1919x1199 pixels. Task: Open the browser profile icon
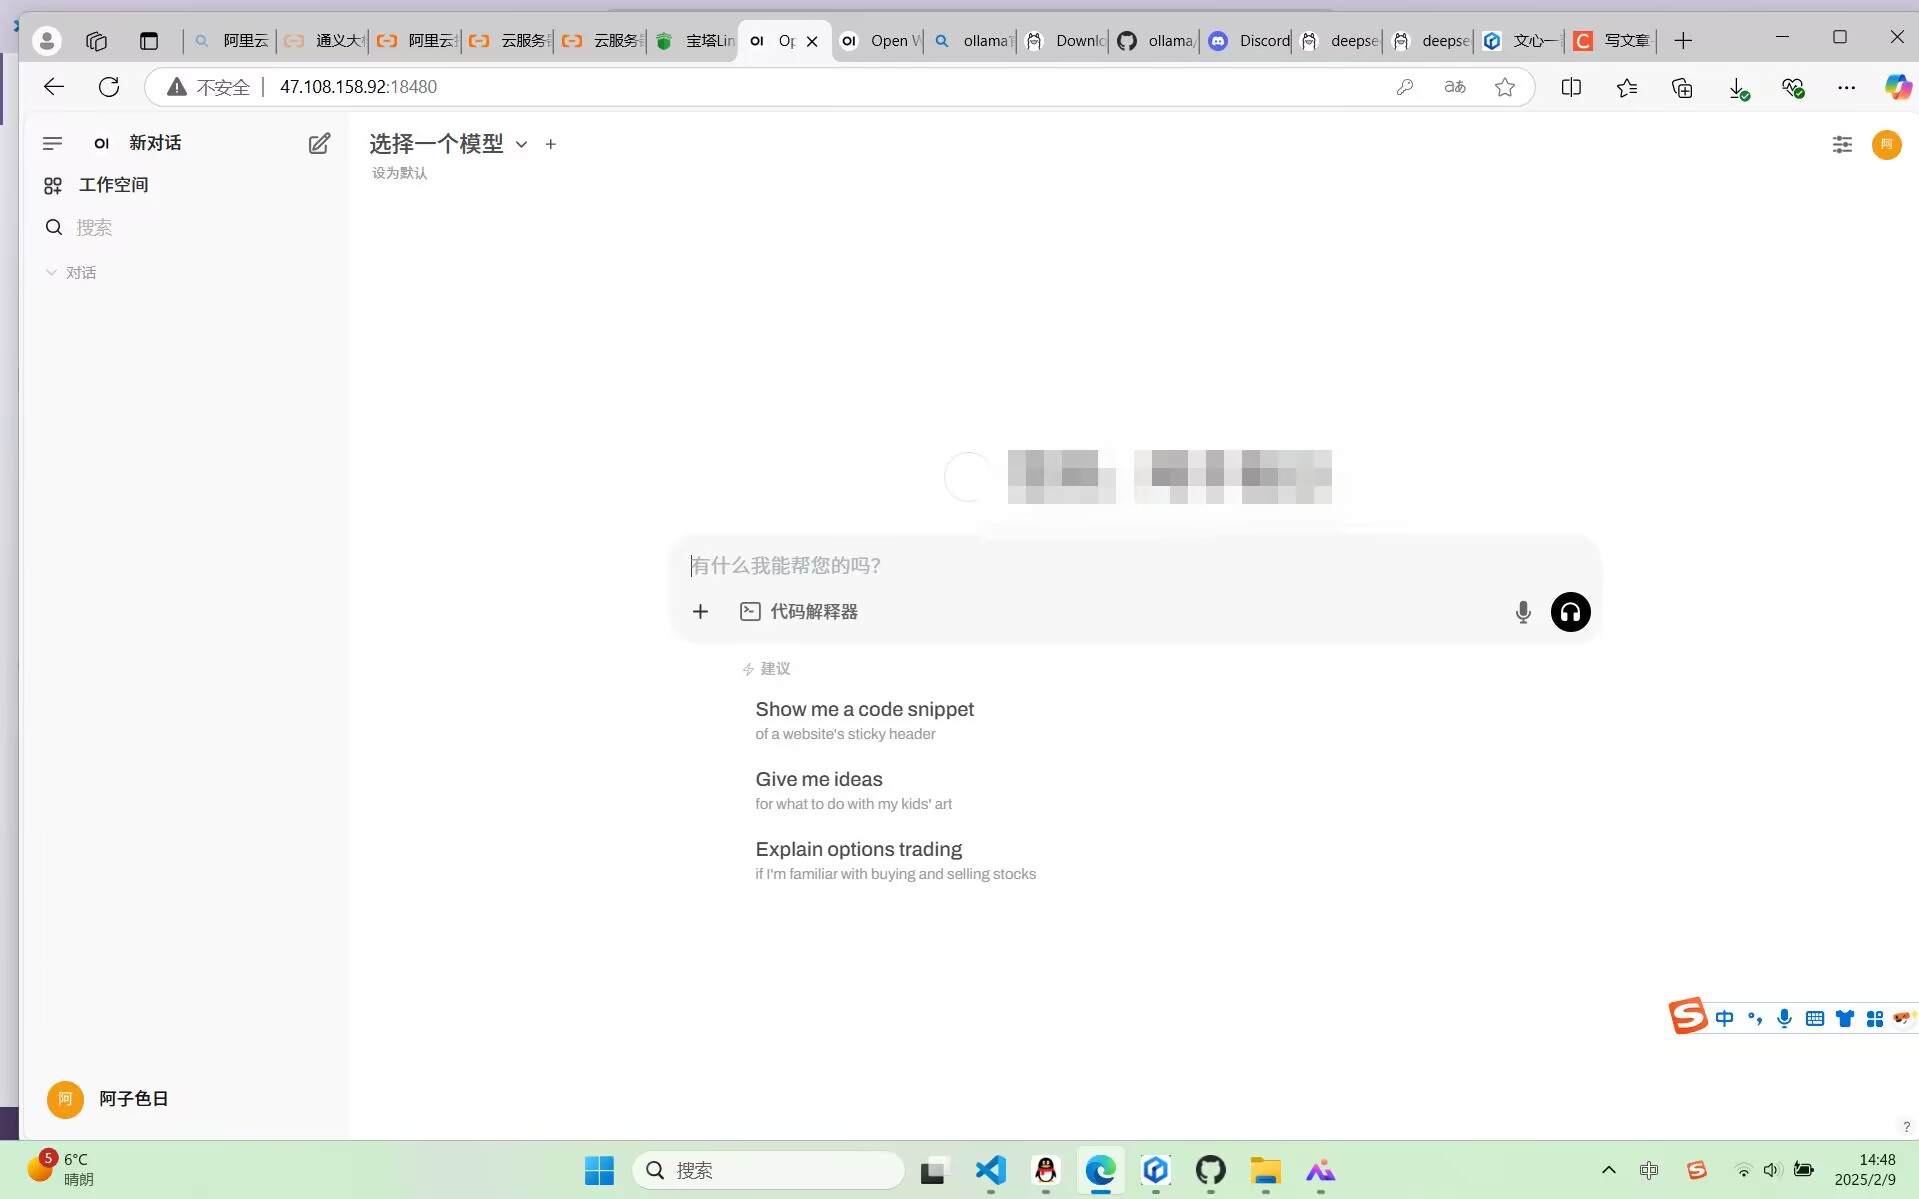[x=46, y=40]
